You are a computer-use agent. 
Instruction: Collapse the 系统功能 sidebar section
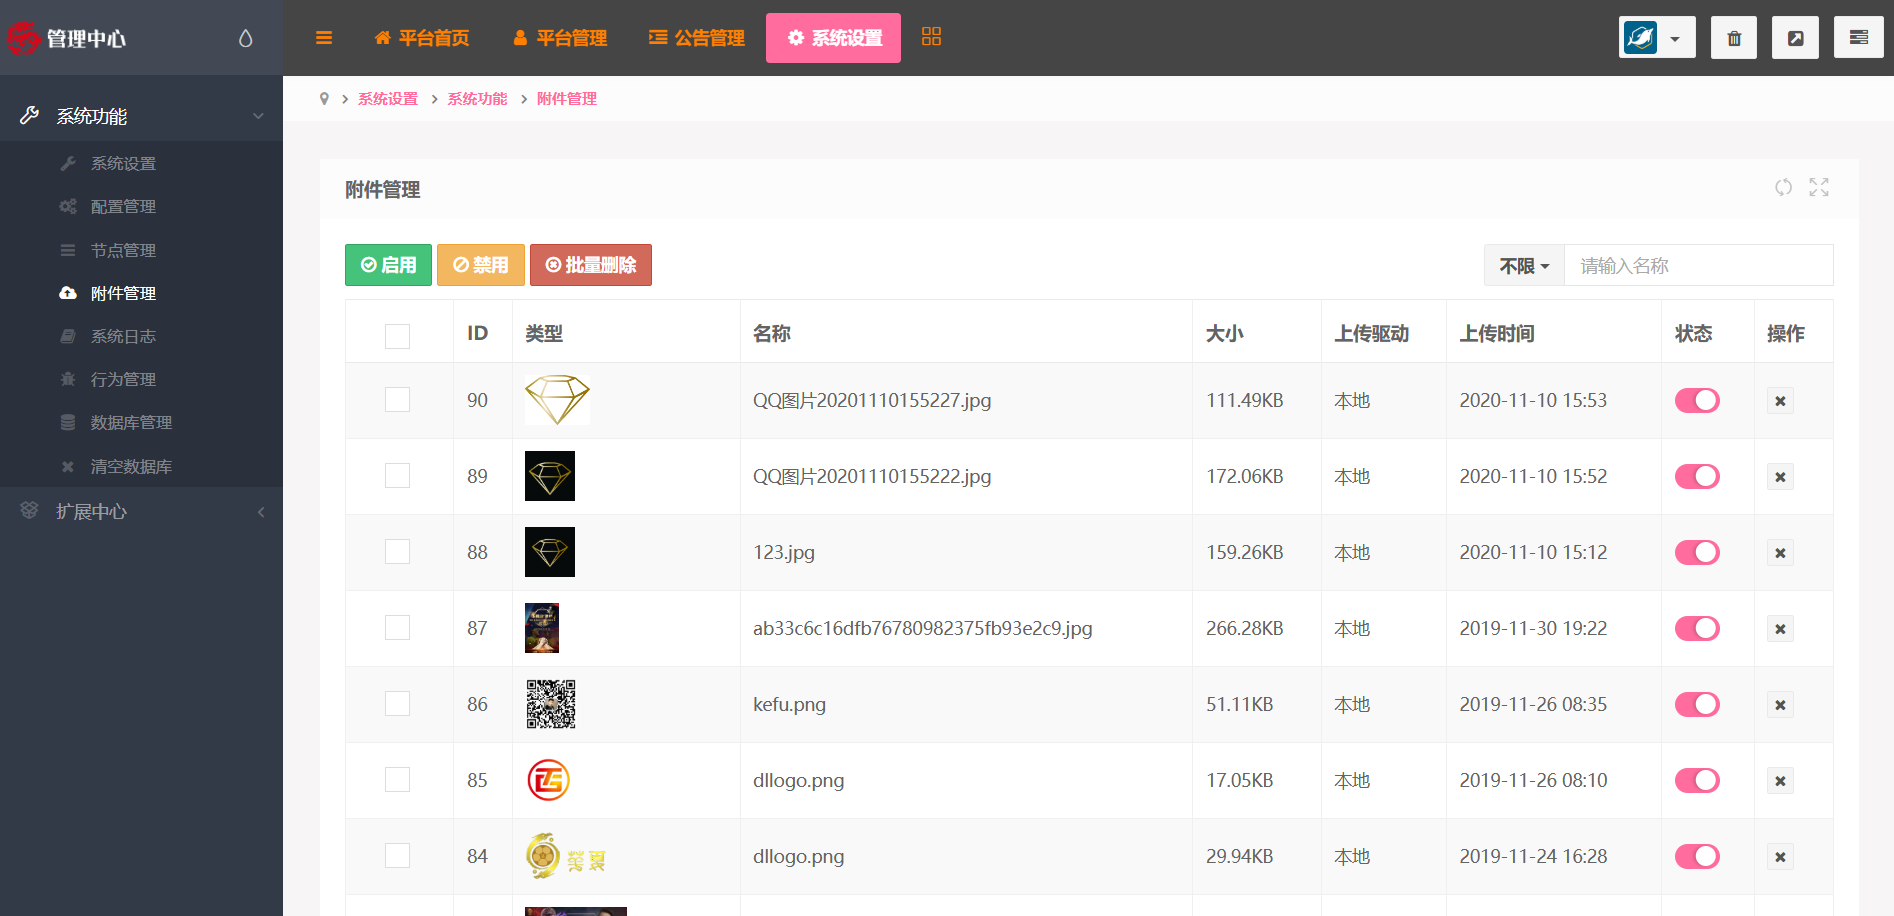tap(141, 116)
